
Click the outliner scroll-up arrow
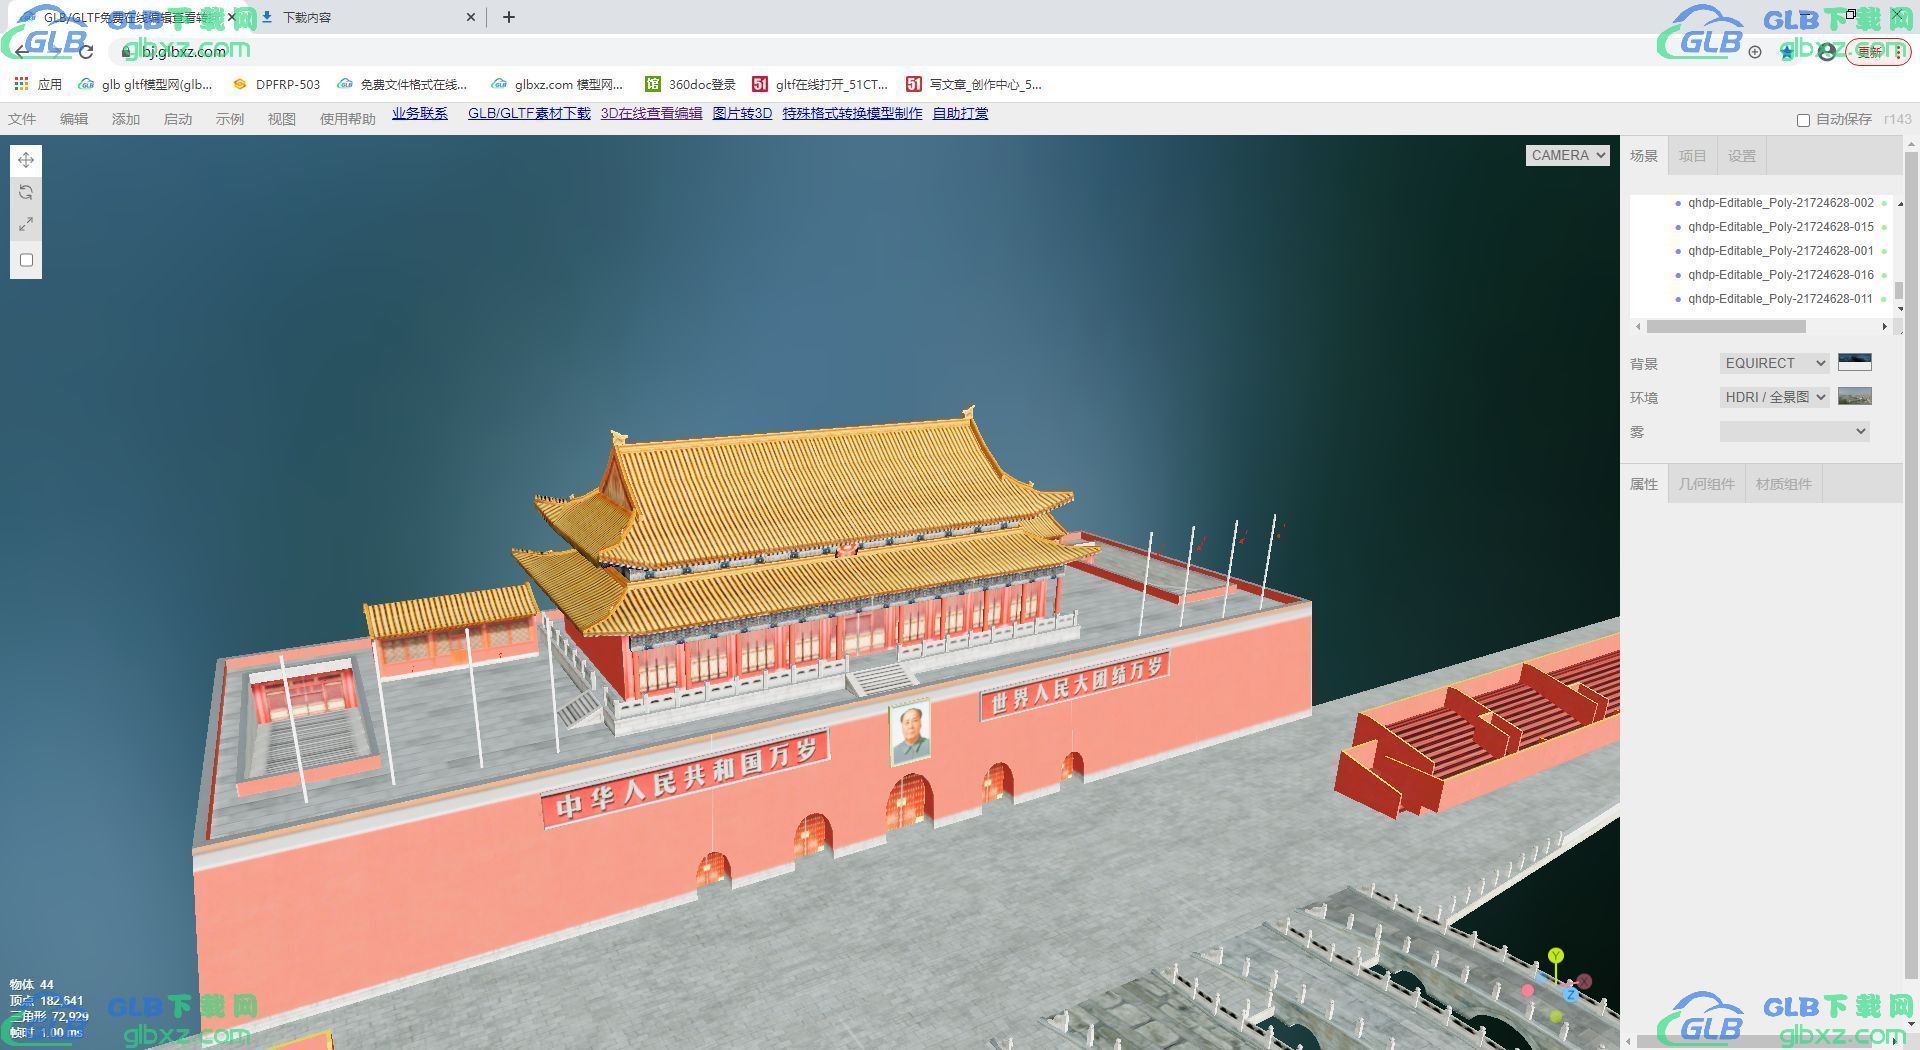point(1900,203)
